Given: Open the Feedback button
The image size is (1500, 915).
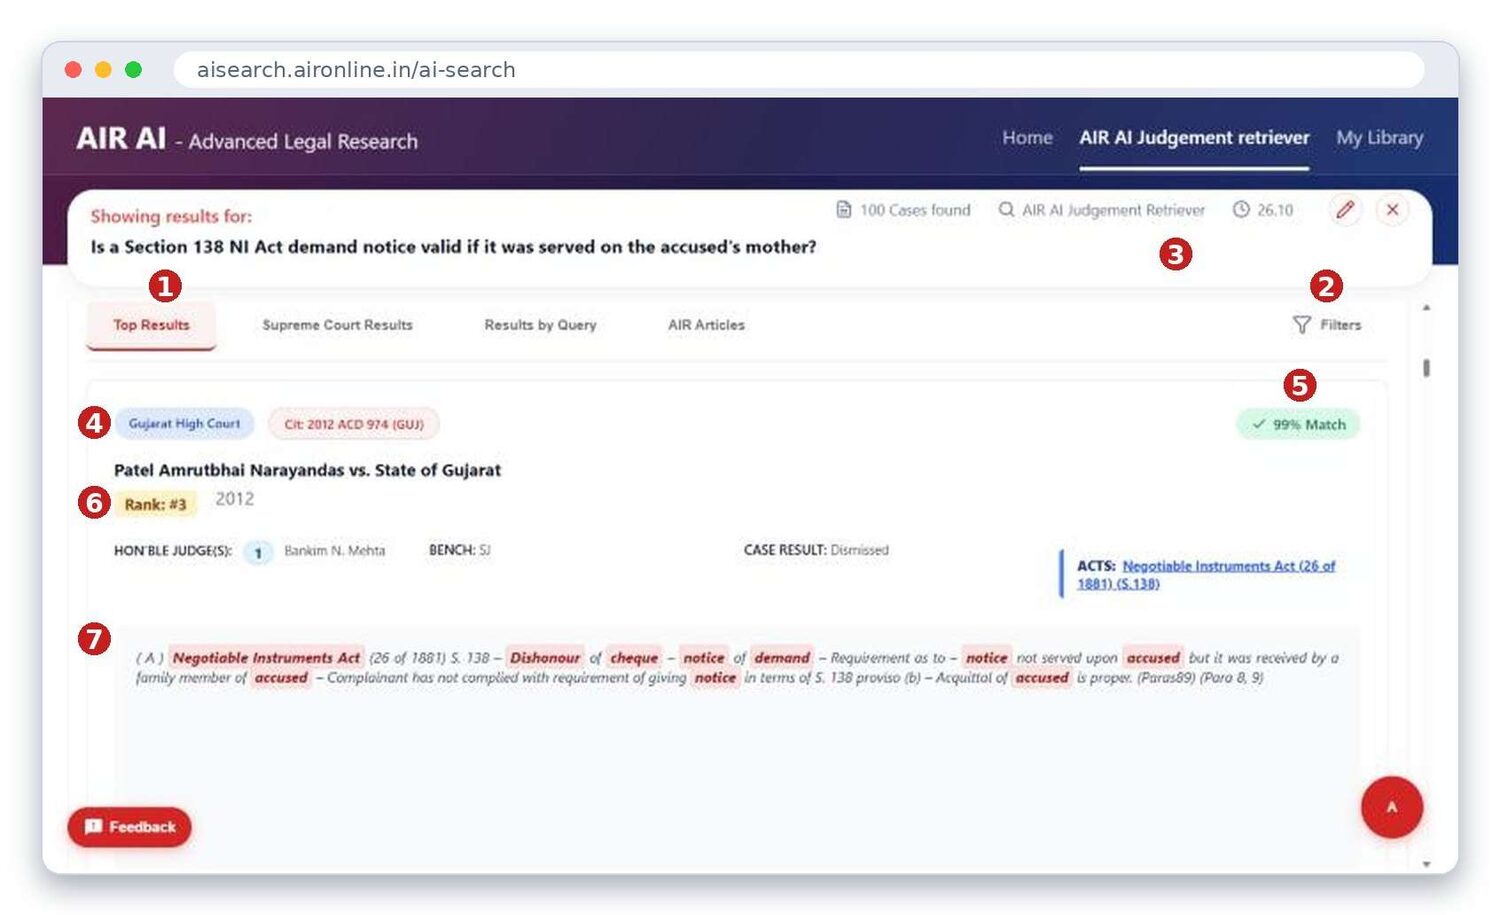Looking at the screenshot, I should click(129, 827).
